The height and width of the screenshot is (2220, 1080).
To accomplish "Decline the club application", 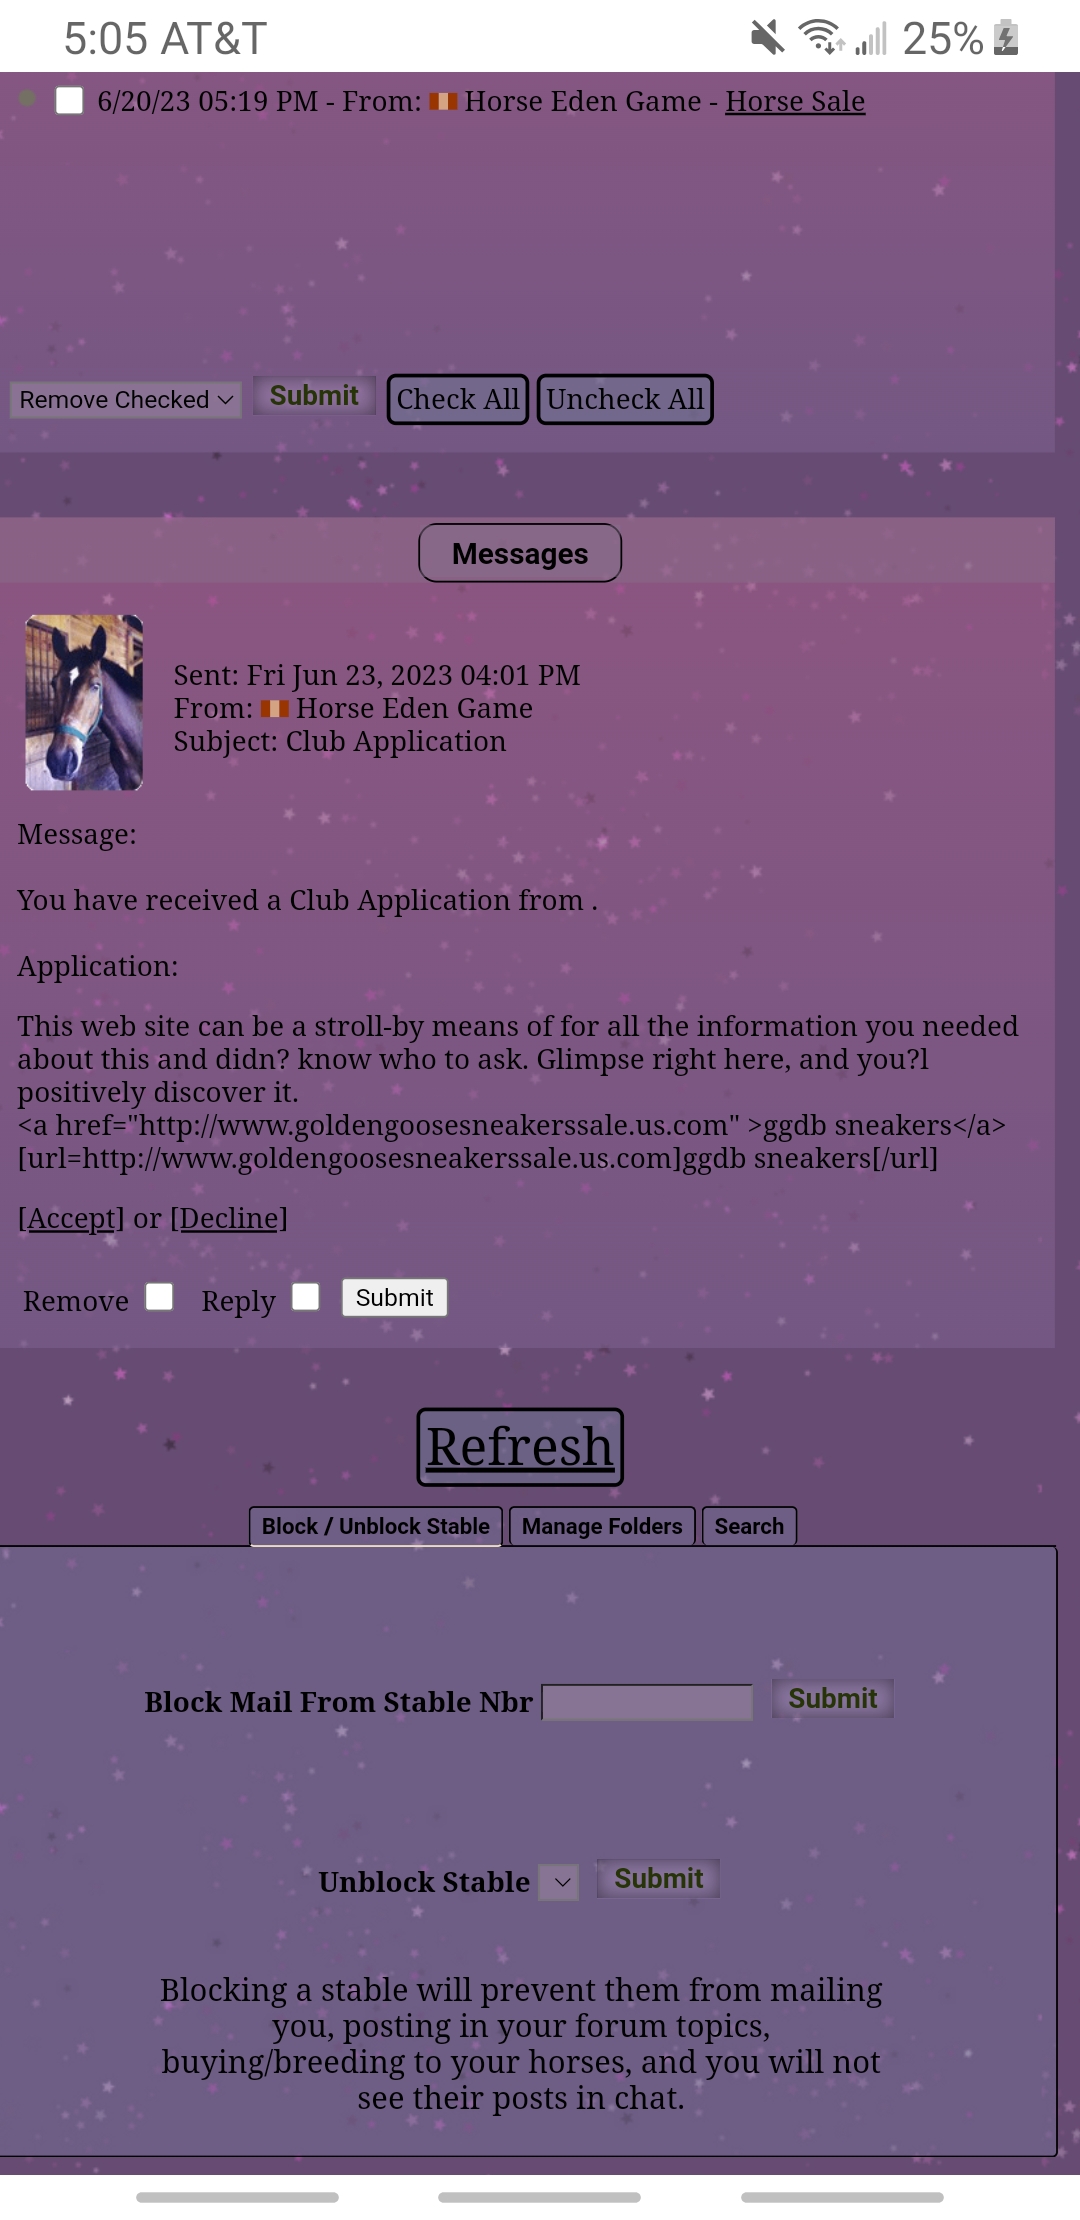I will click(229, 1218).
